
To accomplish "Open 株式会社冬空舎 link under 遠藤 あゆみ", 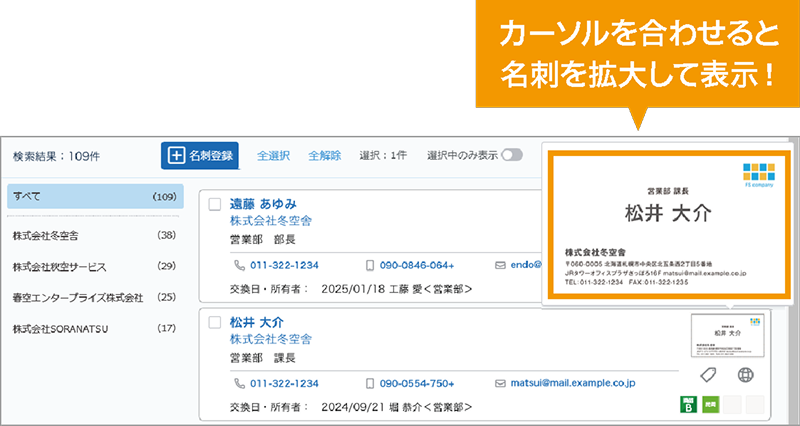I will [x=270, y=221].
